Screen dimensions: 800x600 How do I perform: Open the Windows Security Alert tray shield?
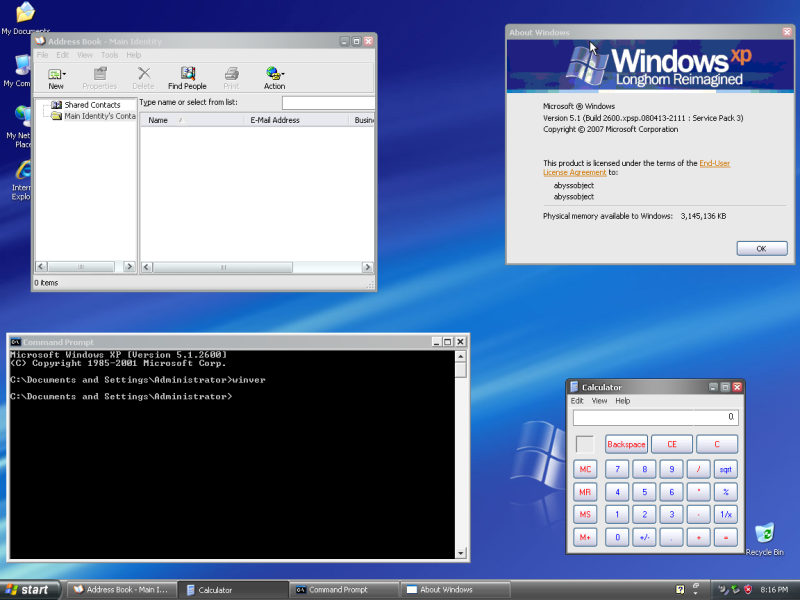tap(747, 590)
